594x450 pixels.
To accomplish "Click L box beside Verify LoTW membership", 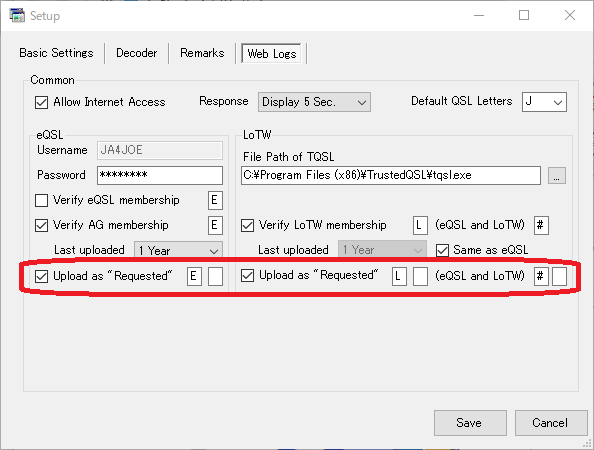I will [x=420, y=225].
